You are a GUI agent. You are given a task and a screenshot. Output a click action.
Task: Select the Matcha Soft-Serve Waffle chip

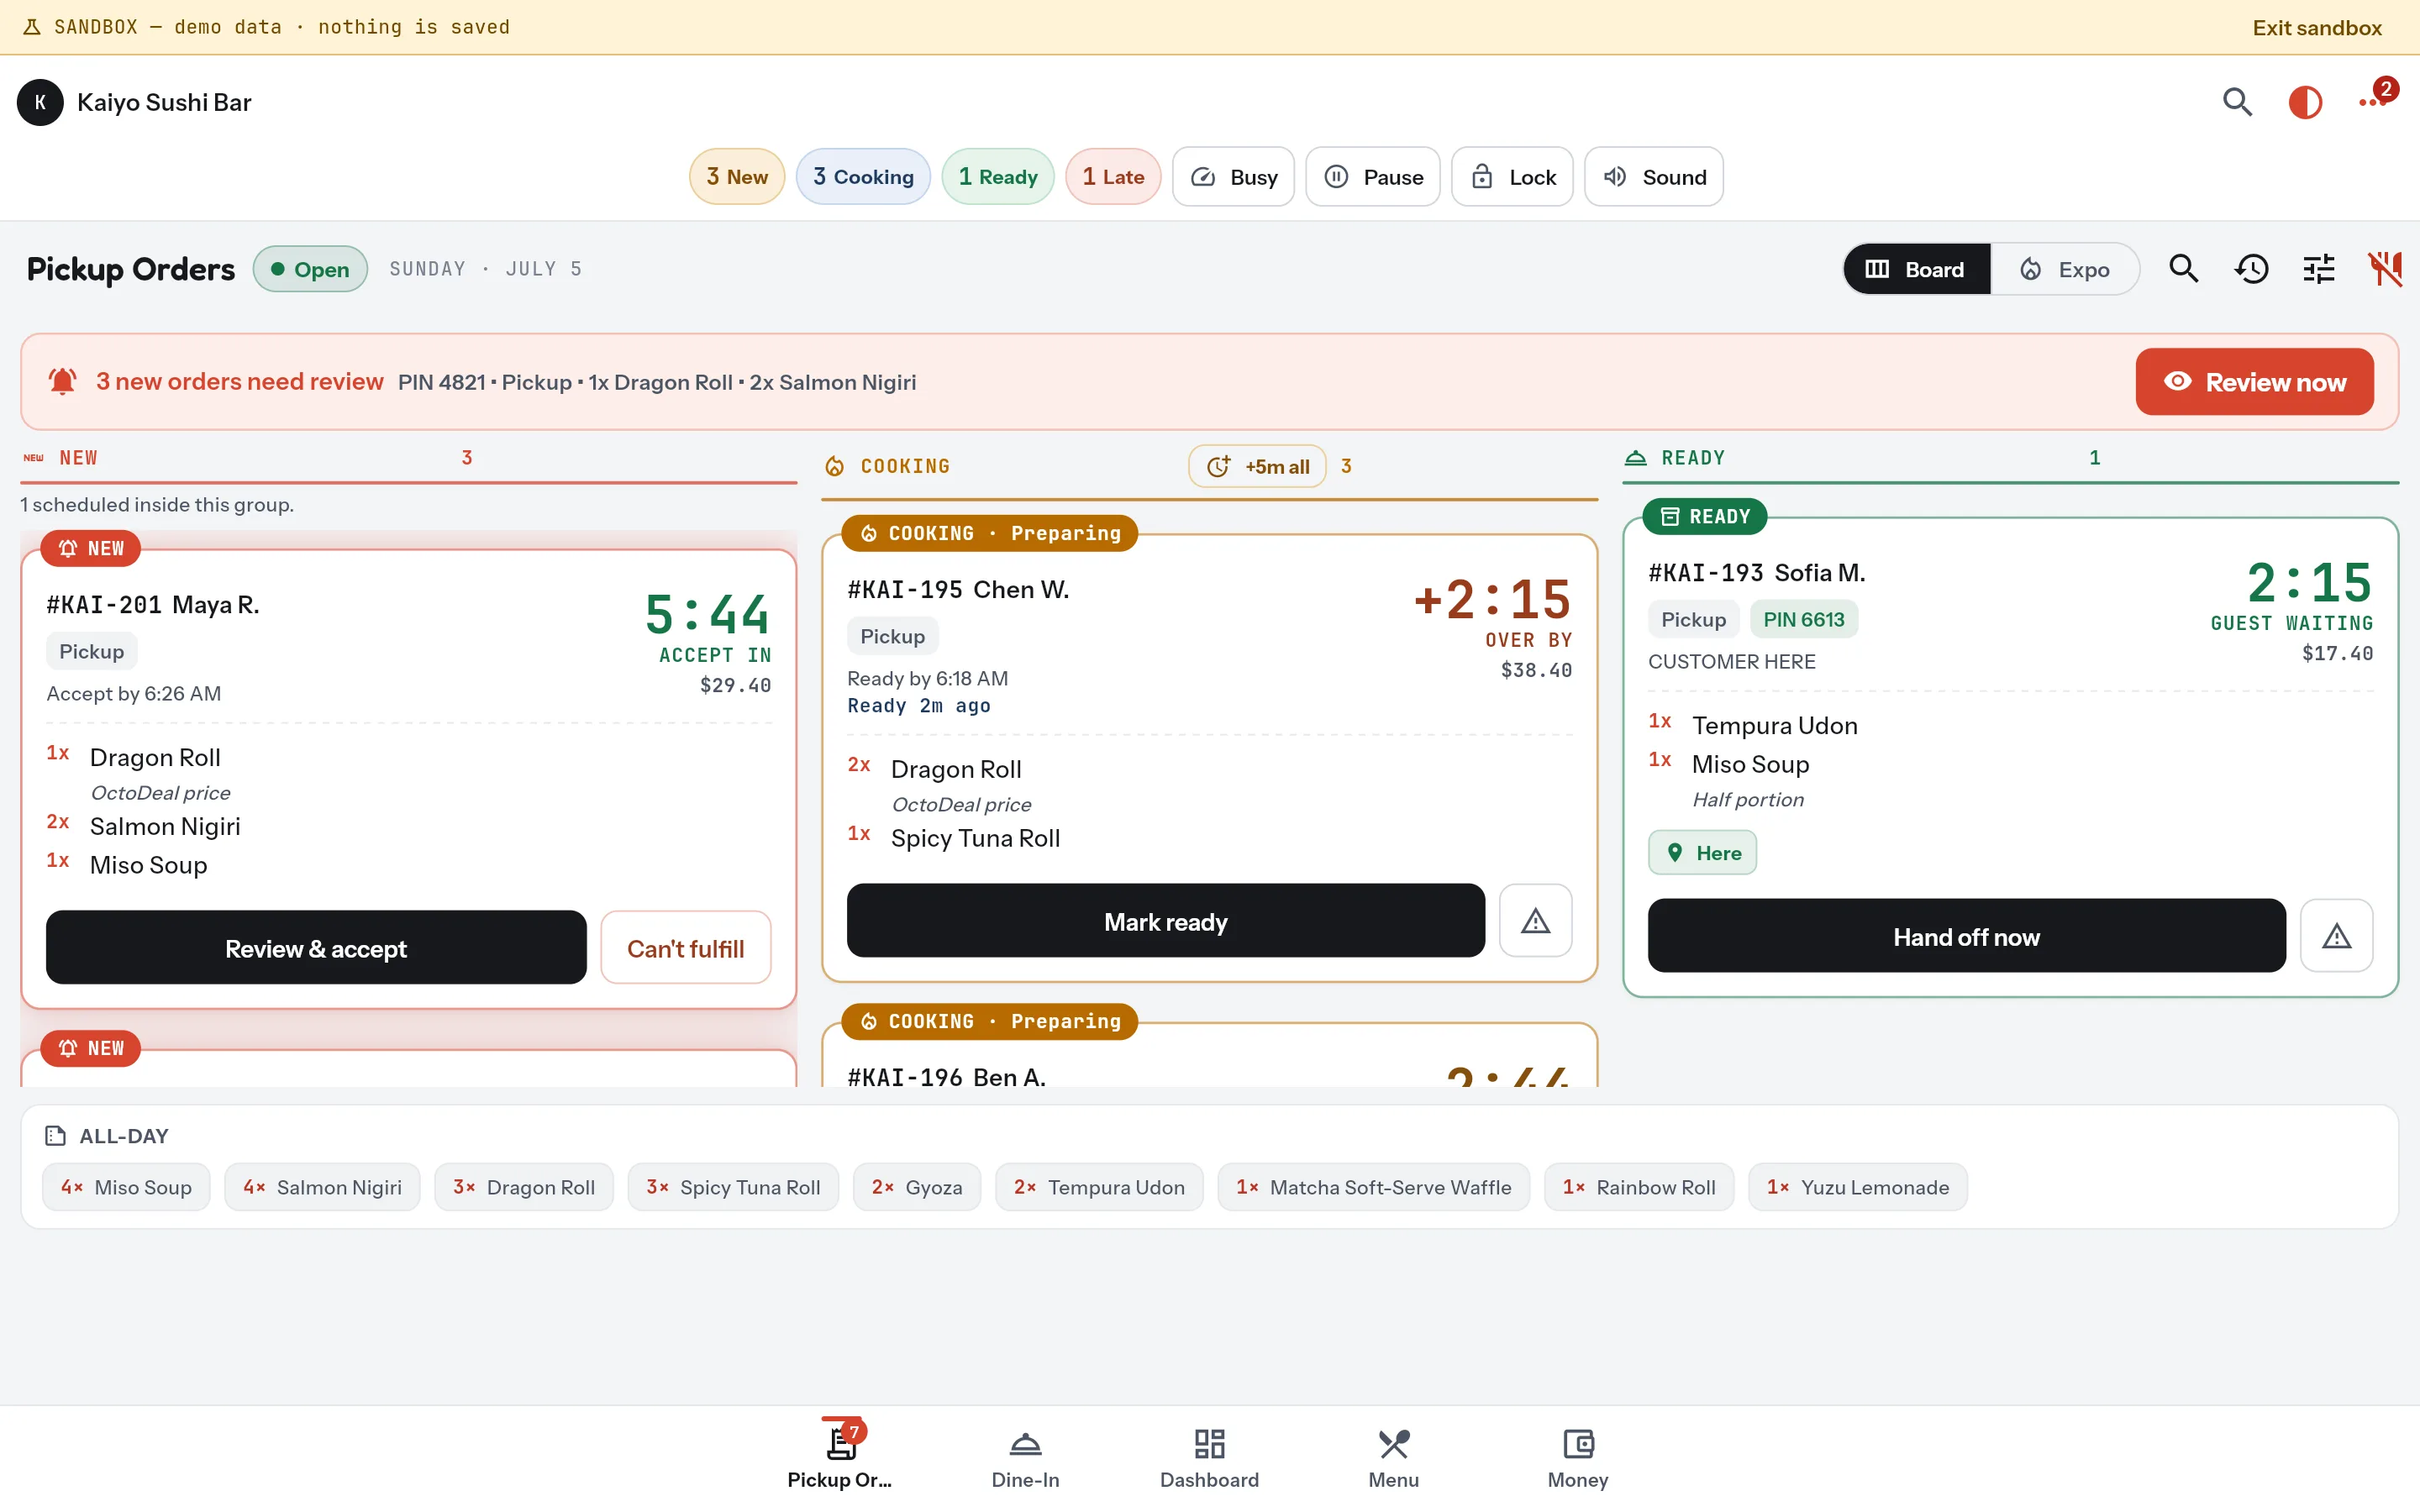tap(1374, 1187)
